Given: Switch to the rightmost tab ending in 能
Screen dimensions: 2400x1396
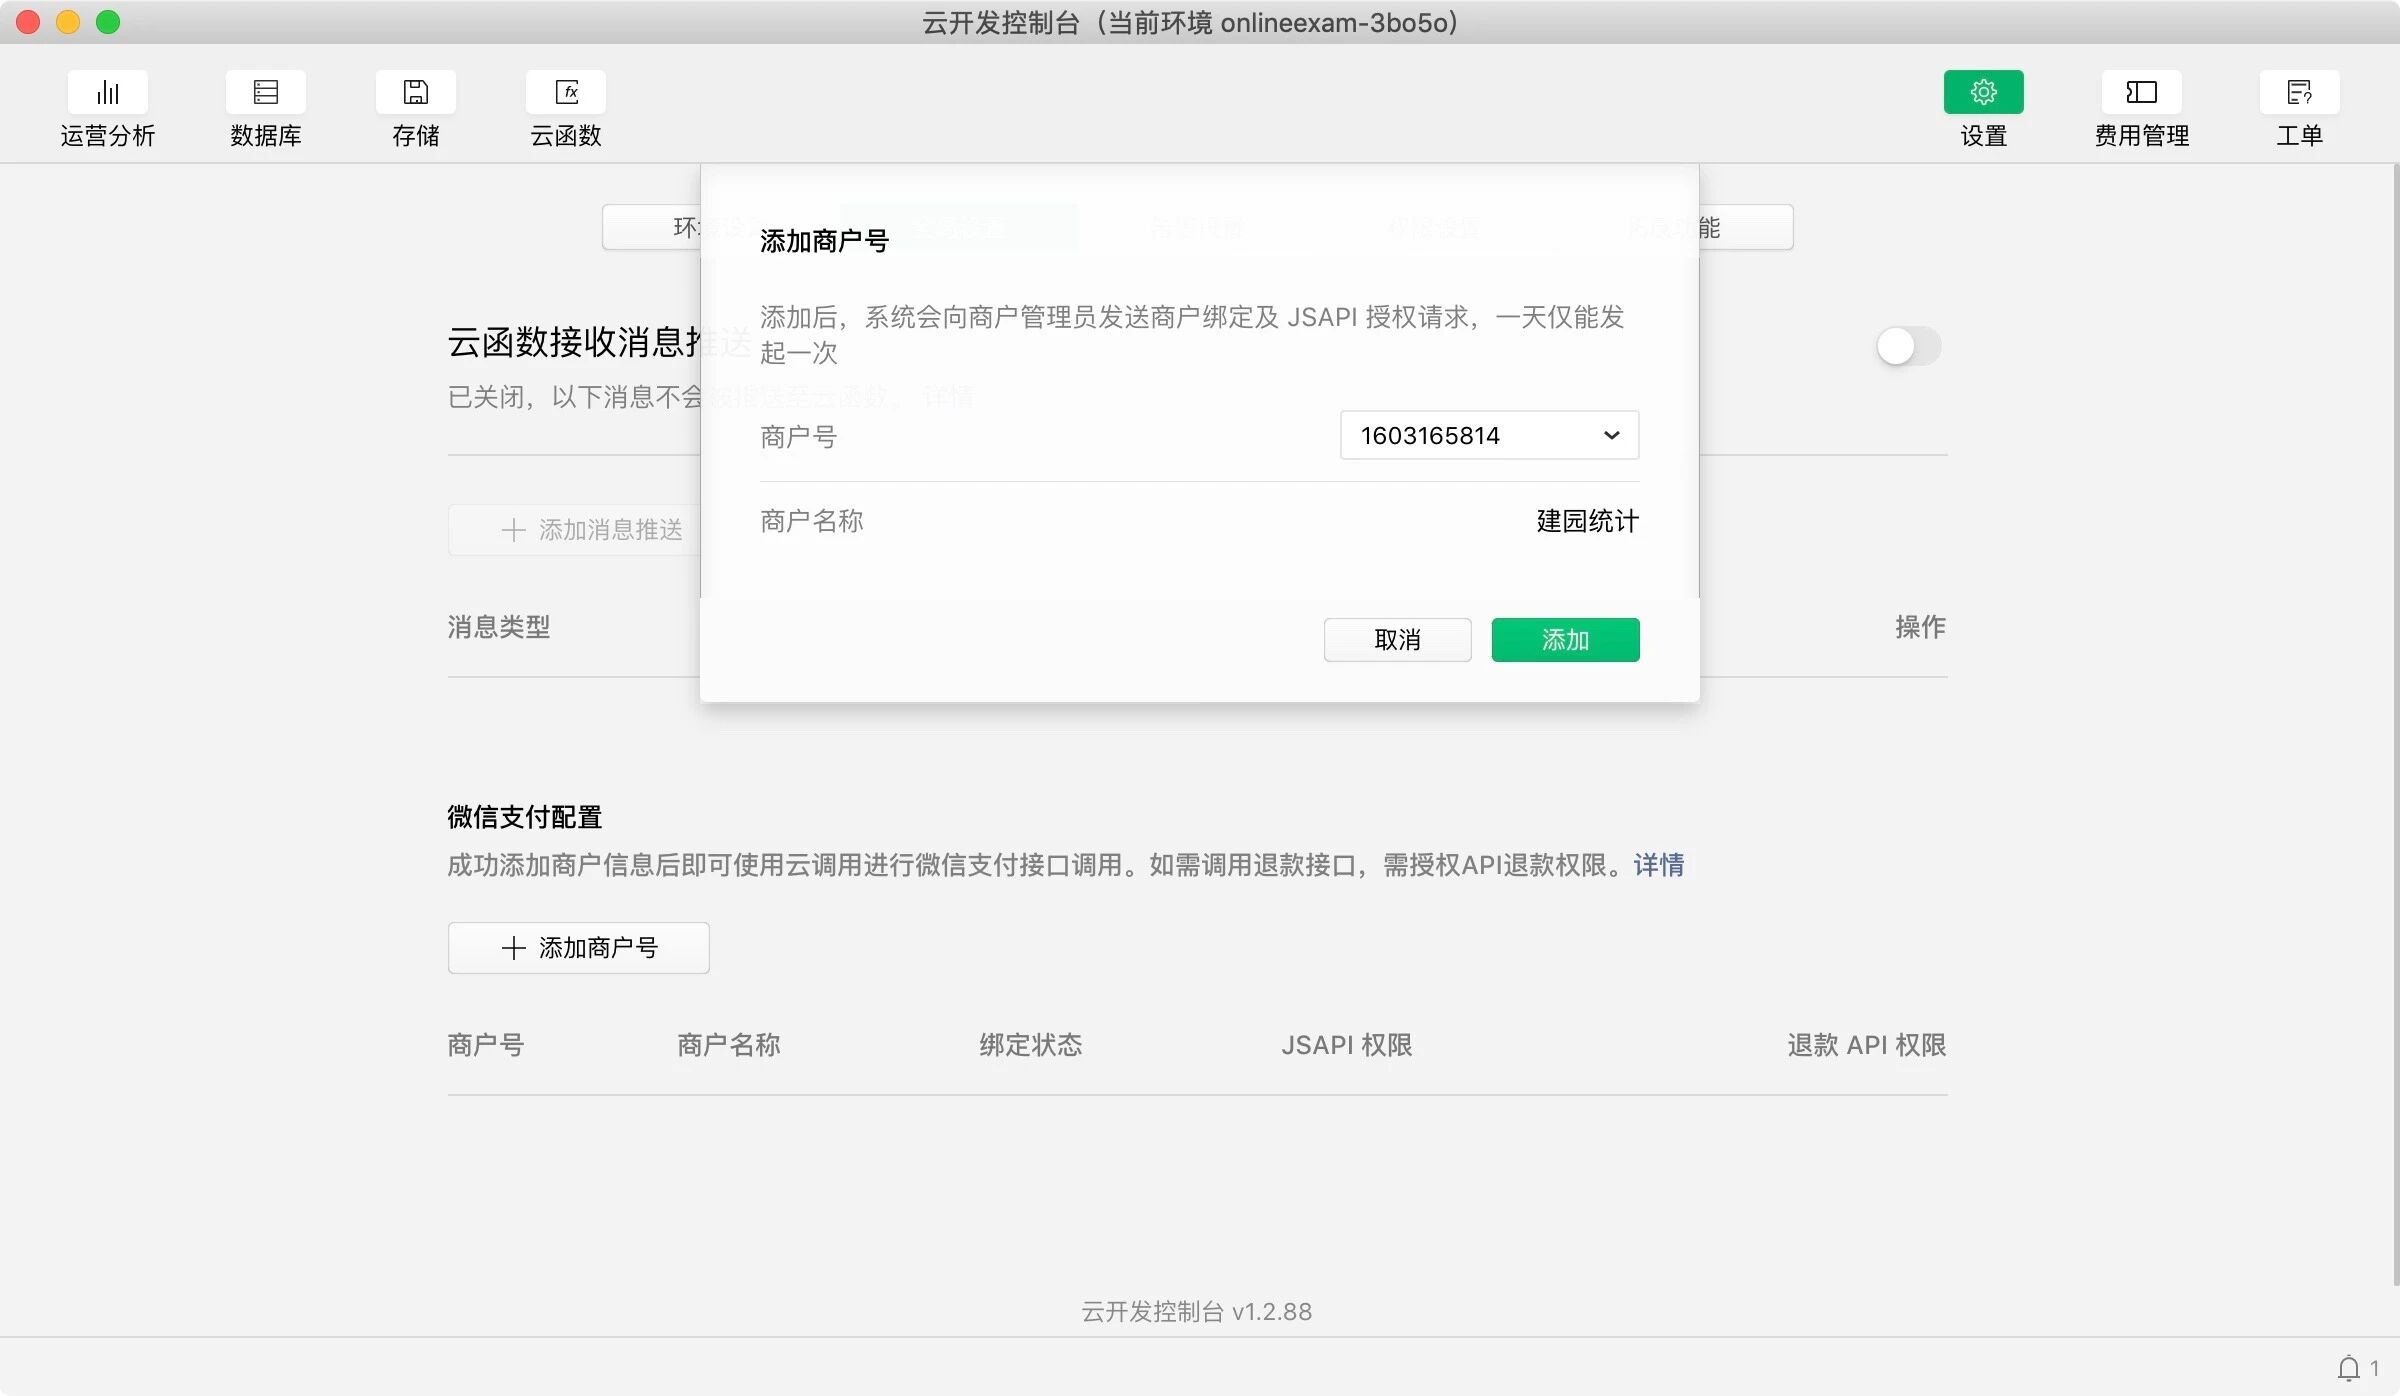Looking at the screenshot, I should [1745, 228].
